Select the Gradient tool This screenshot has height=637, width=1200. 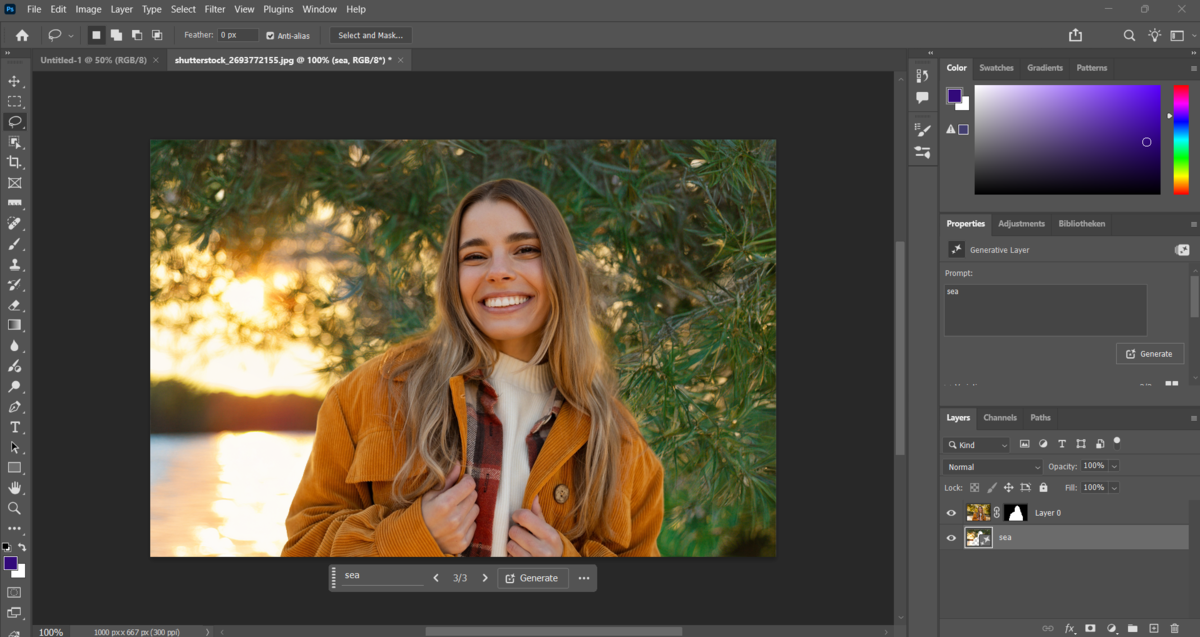[x=15, y=325]
